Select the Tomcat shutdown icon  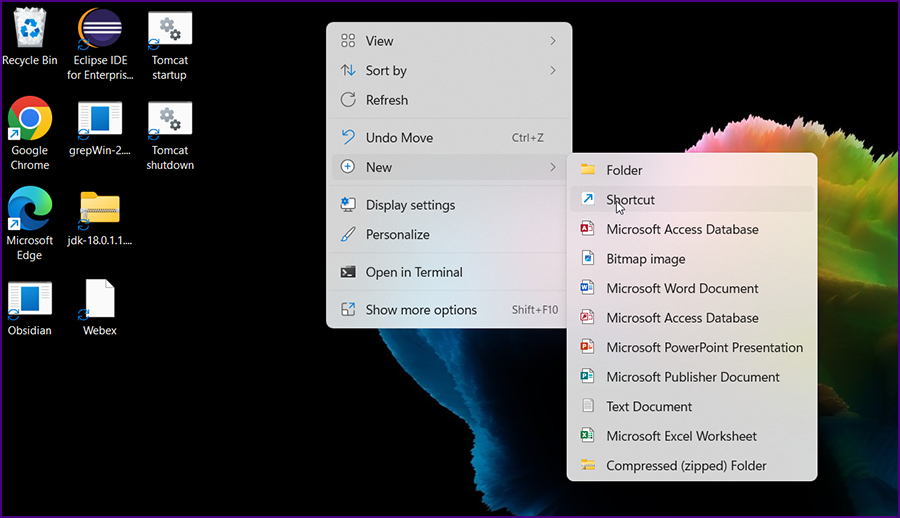(170, 120)
